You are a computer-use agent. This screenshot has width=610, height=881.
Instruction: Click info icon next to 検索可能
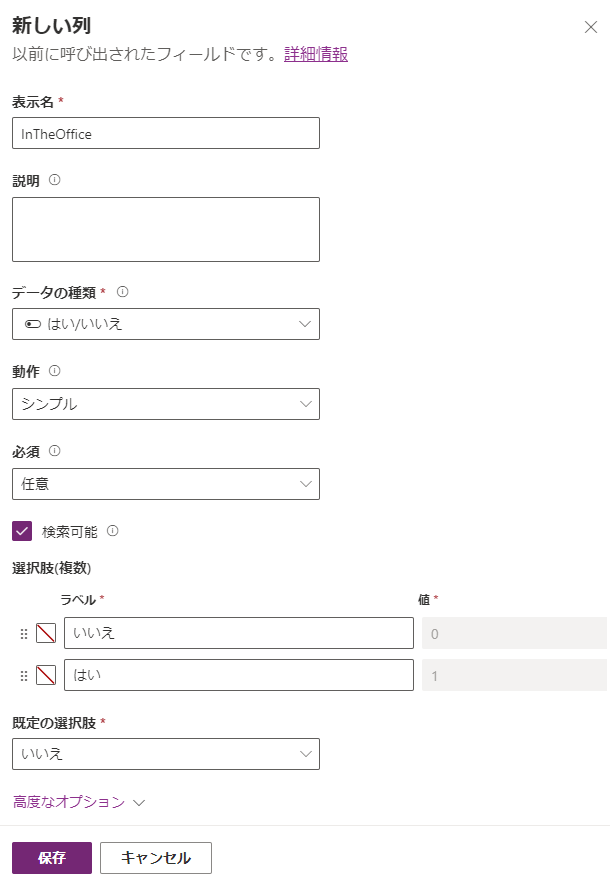tap(113, 531)
